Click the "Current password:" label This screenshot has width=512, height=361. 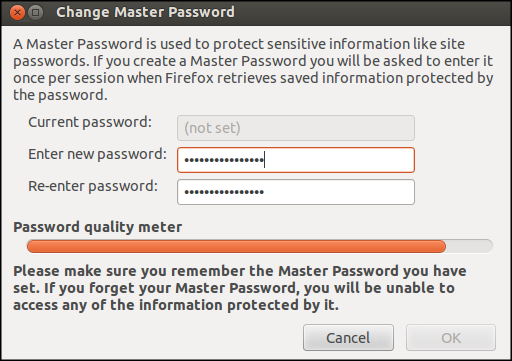[x=90, y=122]
